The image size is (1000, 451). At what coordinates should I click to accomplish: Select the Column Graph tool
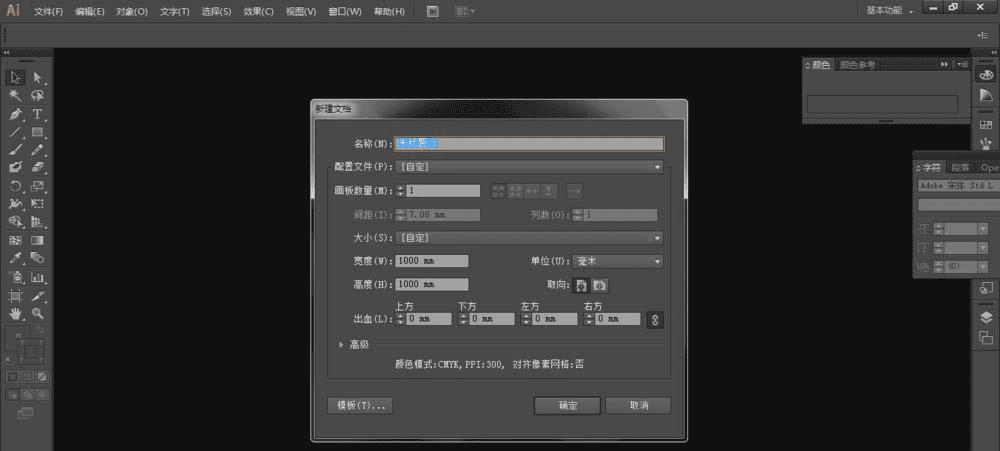[x=38, y=277]
